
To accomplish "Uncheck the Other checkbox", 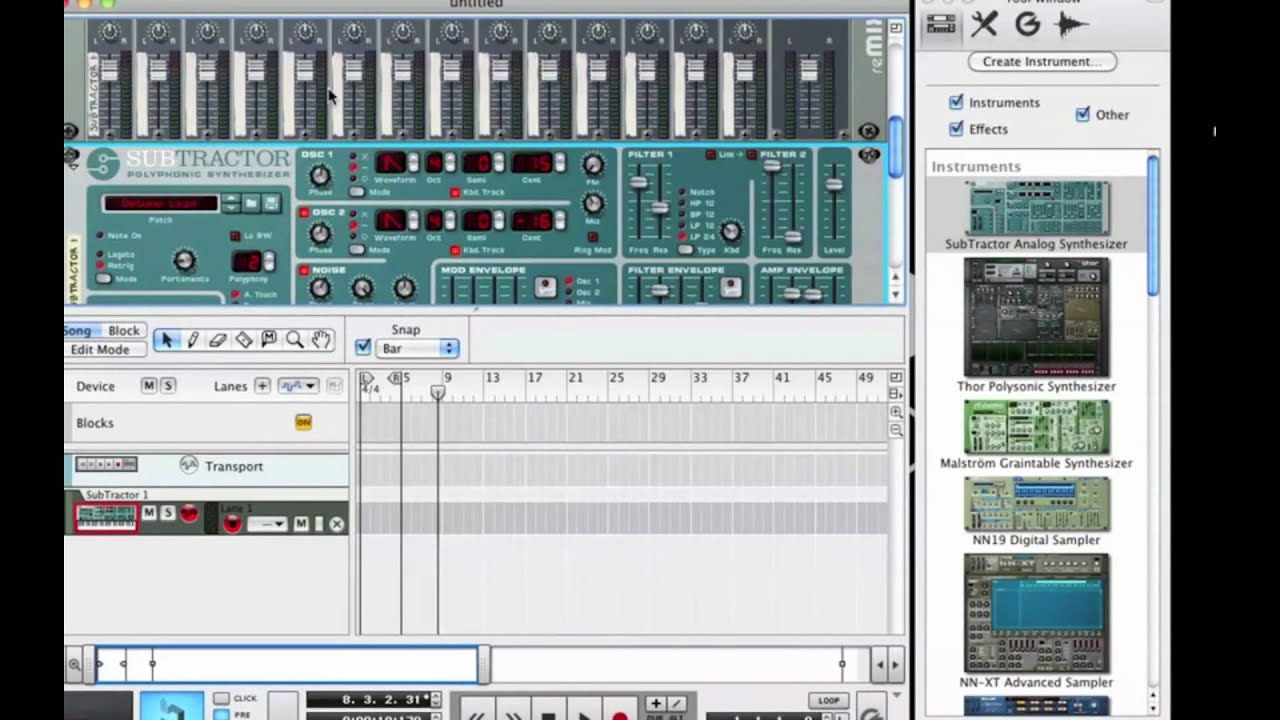I will 1082,114.
